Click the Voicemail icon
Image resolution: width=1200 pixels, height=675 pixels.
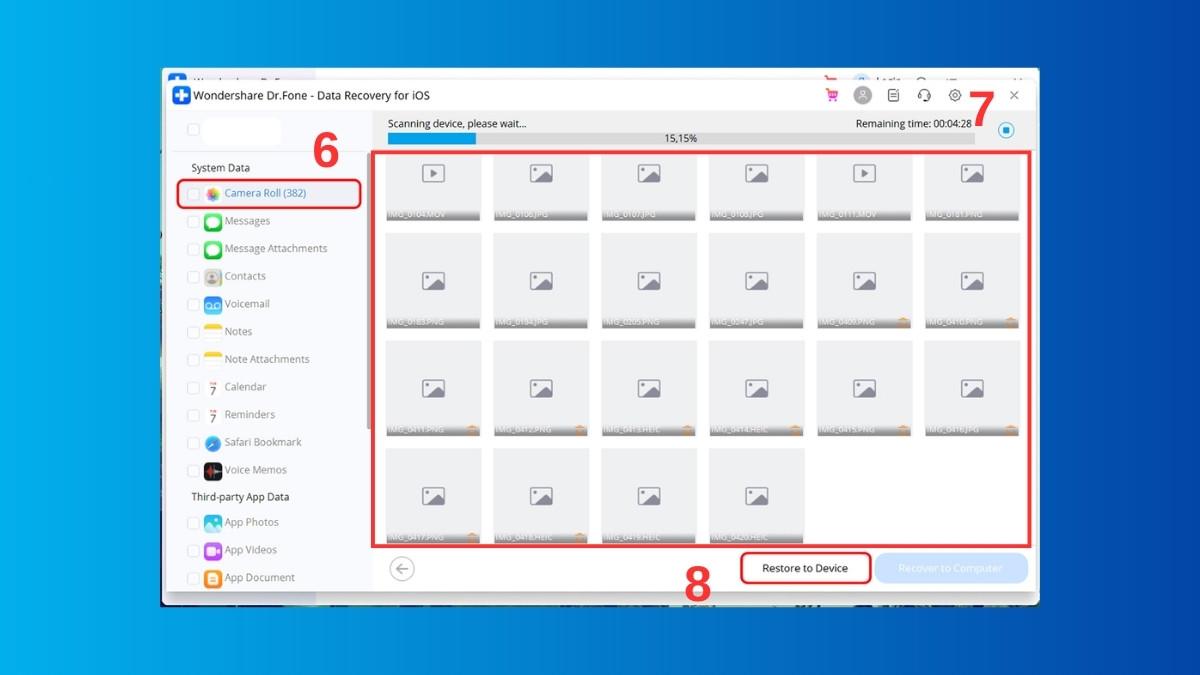(x=213, y=305)
